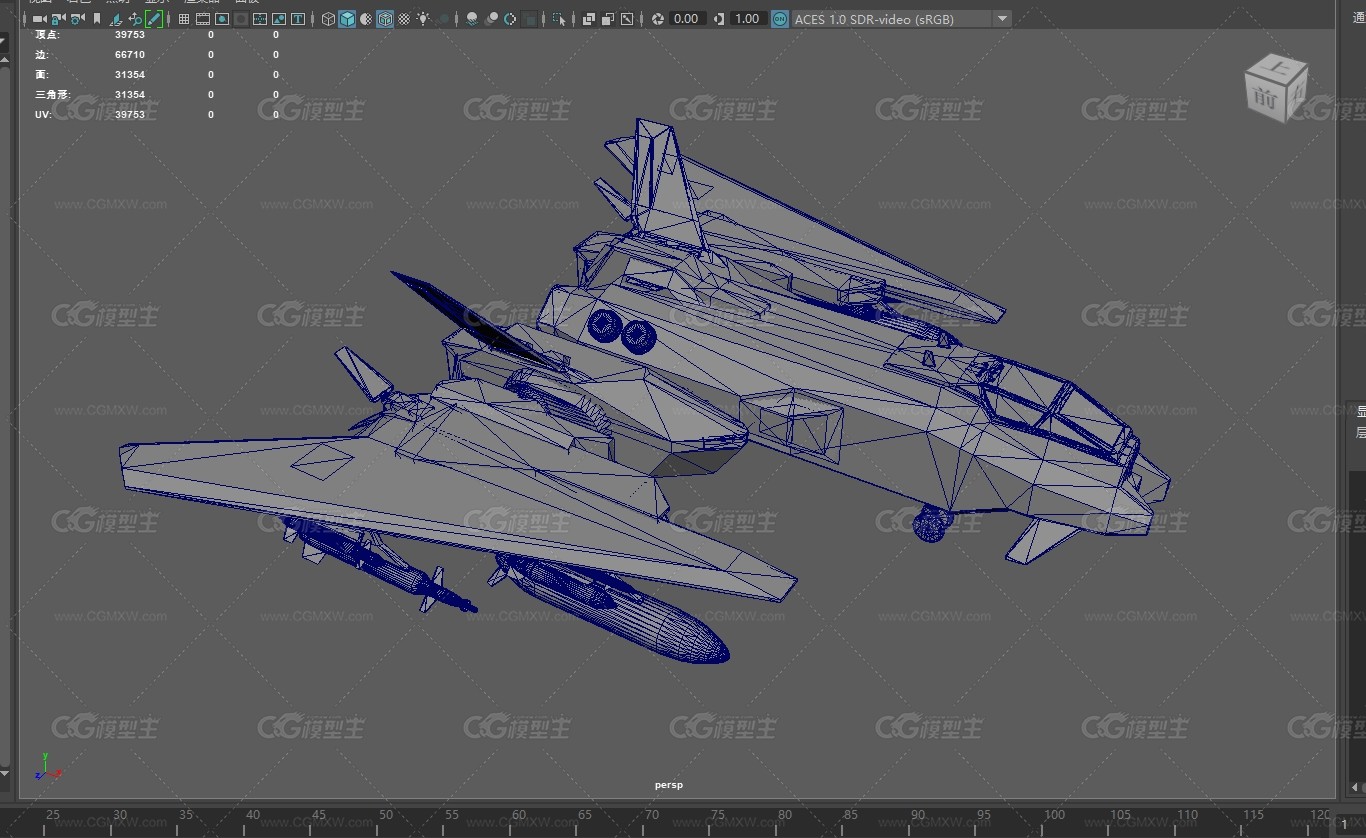Image resolution: width=1366 pixels, height=838 pixels.
Task: Toggle Wireframe on Shaded icon
Action: coord(385,19)
